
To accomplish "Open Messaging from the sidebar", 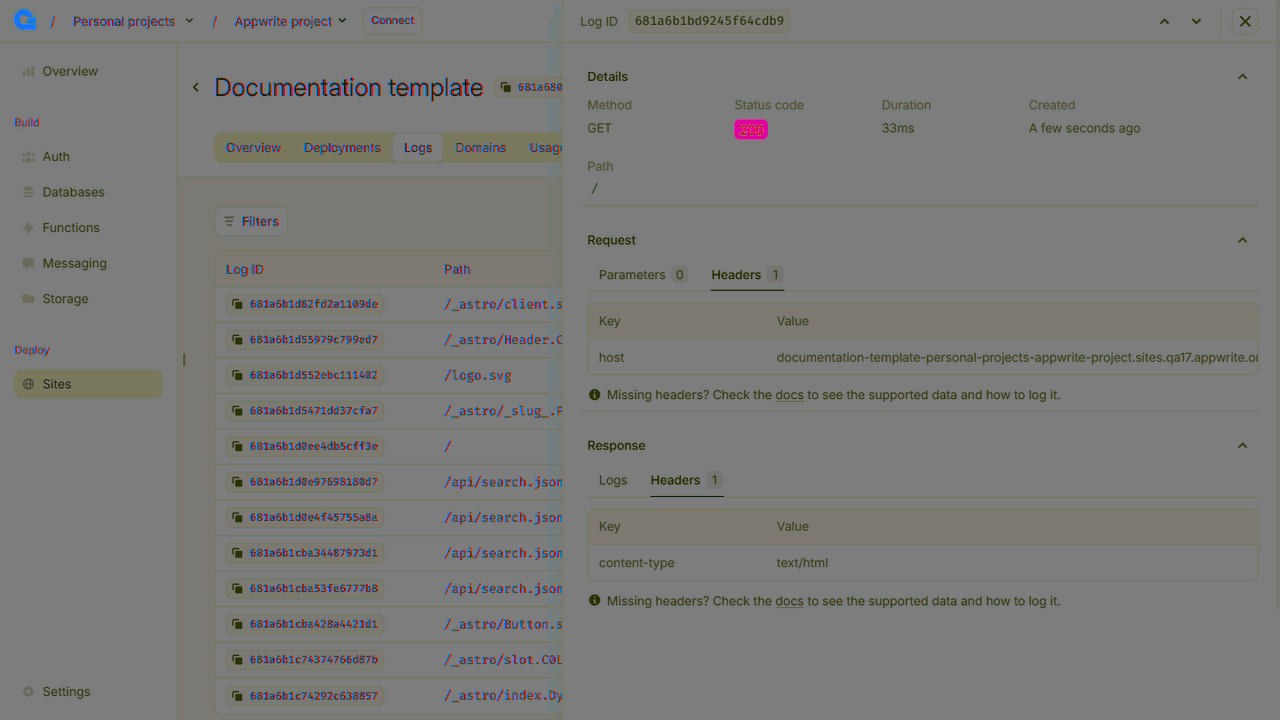I will click(76, 262).
